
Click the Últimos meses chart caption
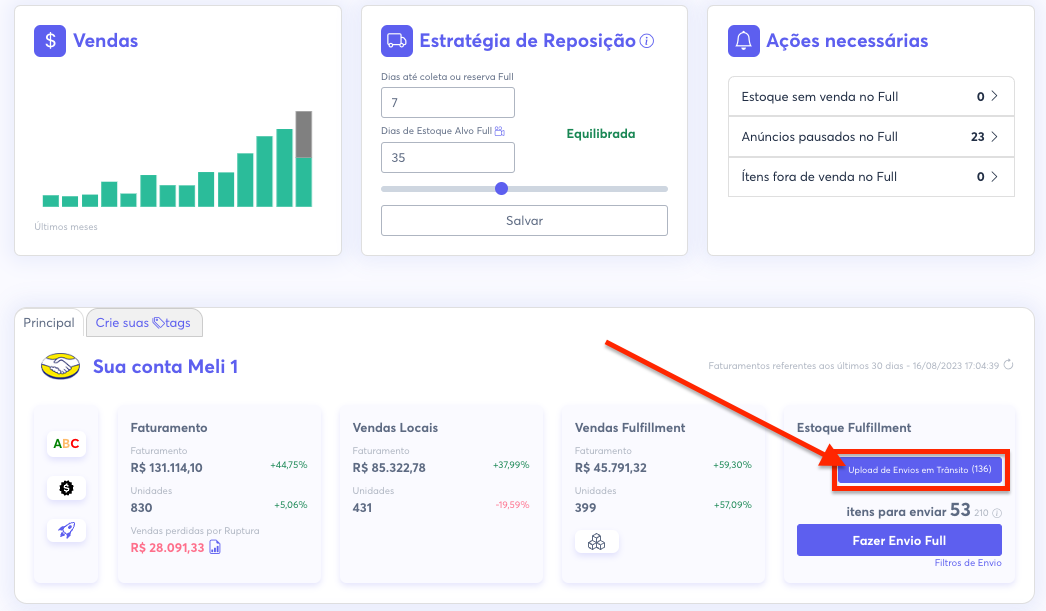click(66, 227)
